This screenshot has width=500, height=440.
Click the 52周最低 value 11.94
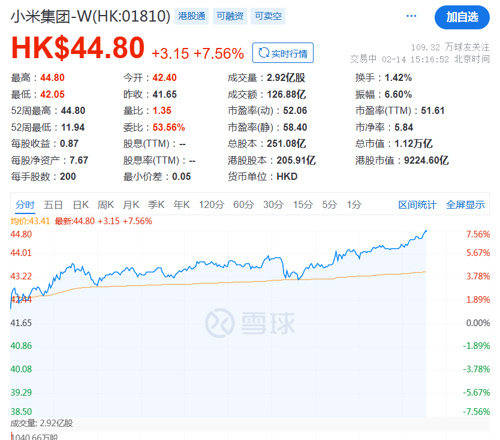point(73,127)
